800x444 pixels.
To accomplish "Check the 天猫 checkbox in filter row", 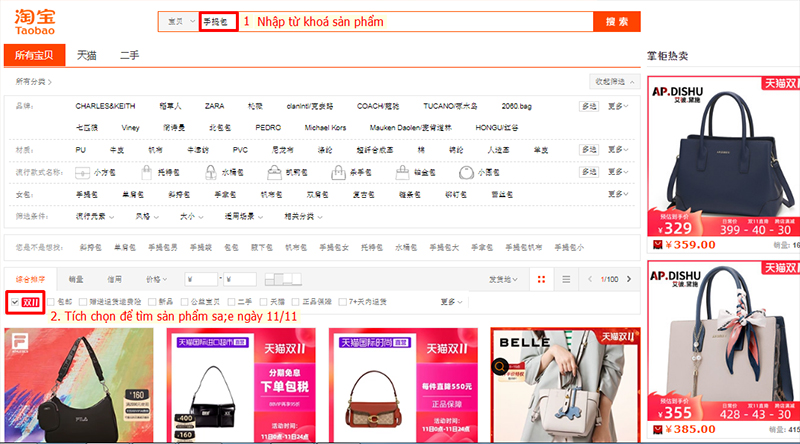I will pyautogui.click(x=263, y=302).
